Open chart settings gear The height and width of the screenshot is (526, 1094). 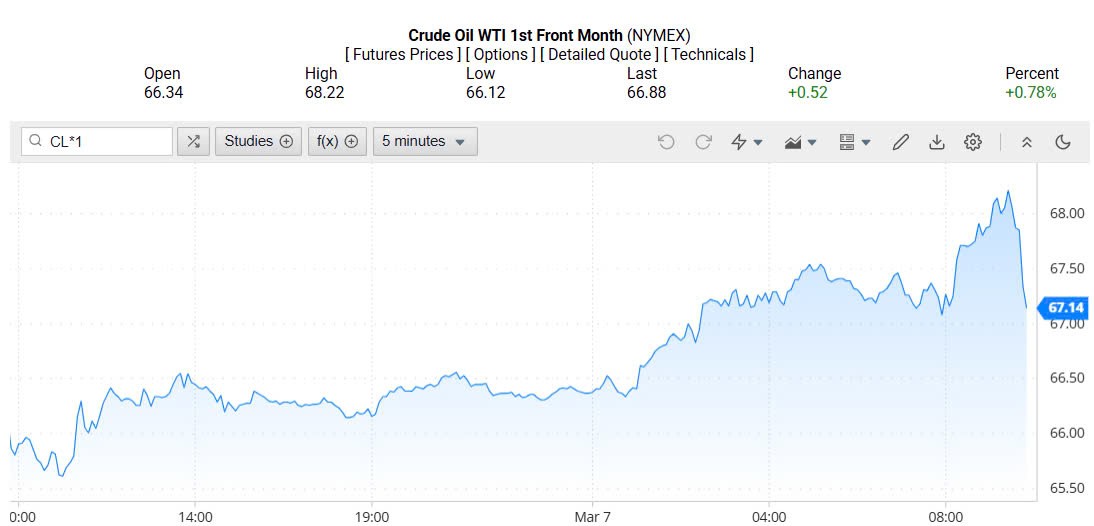(x=973, y=142)
